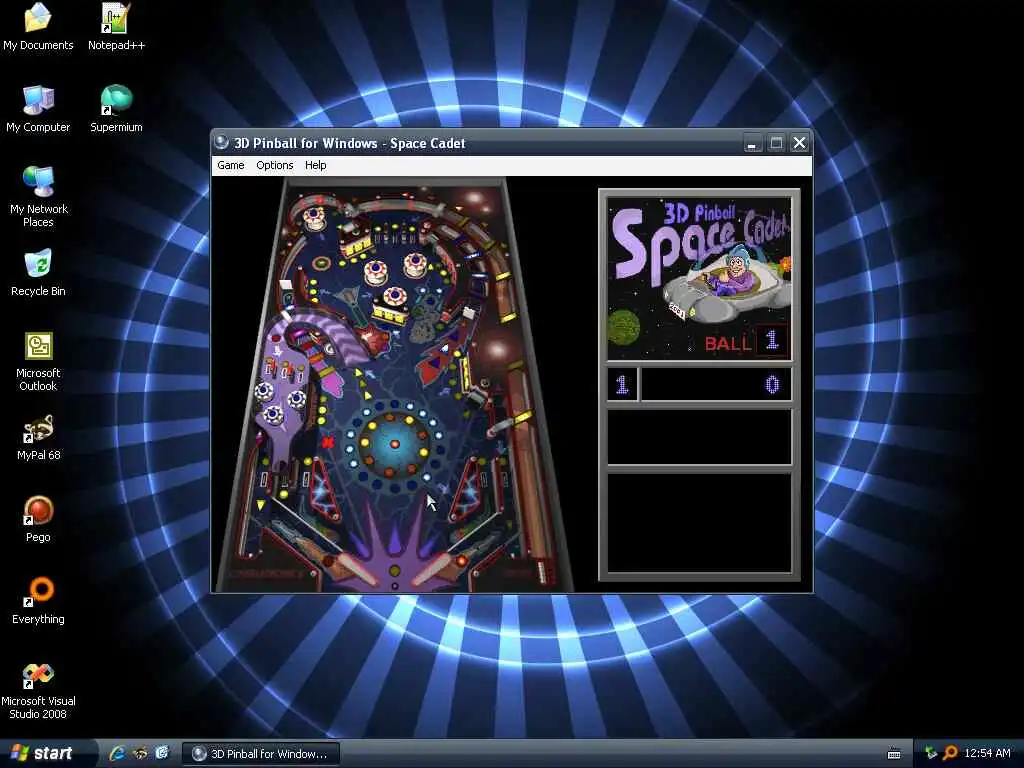Click the magnifier icon in system tray

950,753
